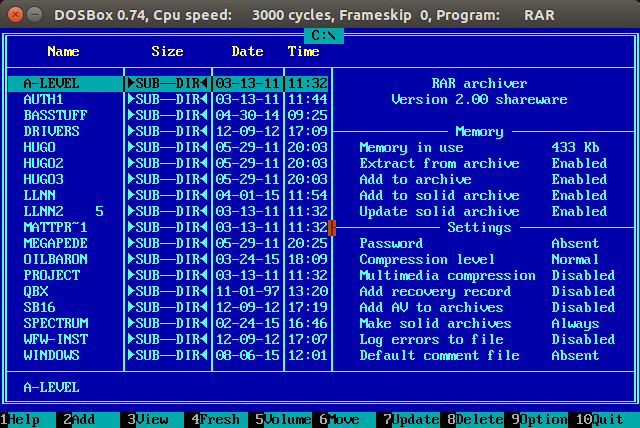Screen dimensions: 640x428
Task: Click the Name column header
Action: 63,51
